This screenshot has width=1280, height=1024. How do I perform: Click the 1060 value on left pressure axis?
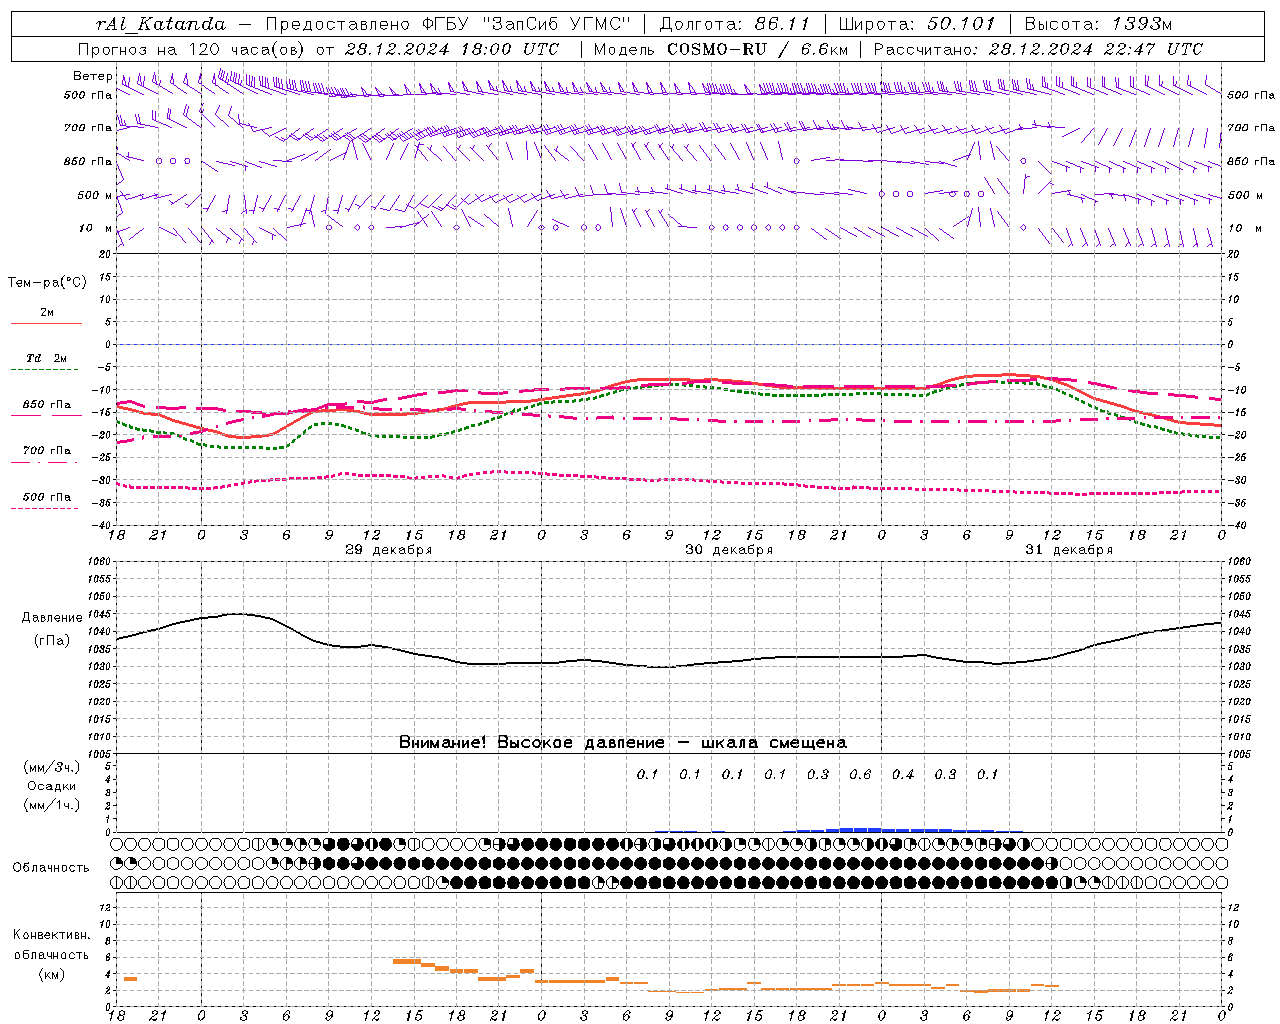pos(100,562)
